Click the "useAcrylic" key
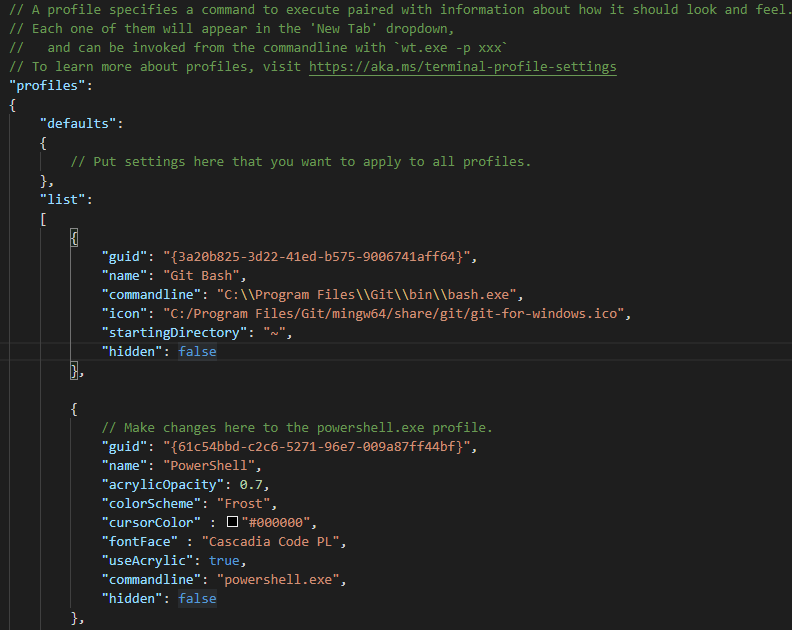 tap(147, 561)
